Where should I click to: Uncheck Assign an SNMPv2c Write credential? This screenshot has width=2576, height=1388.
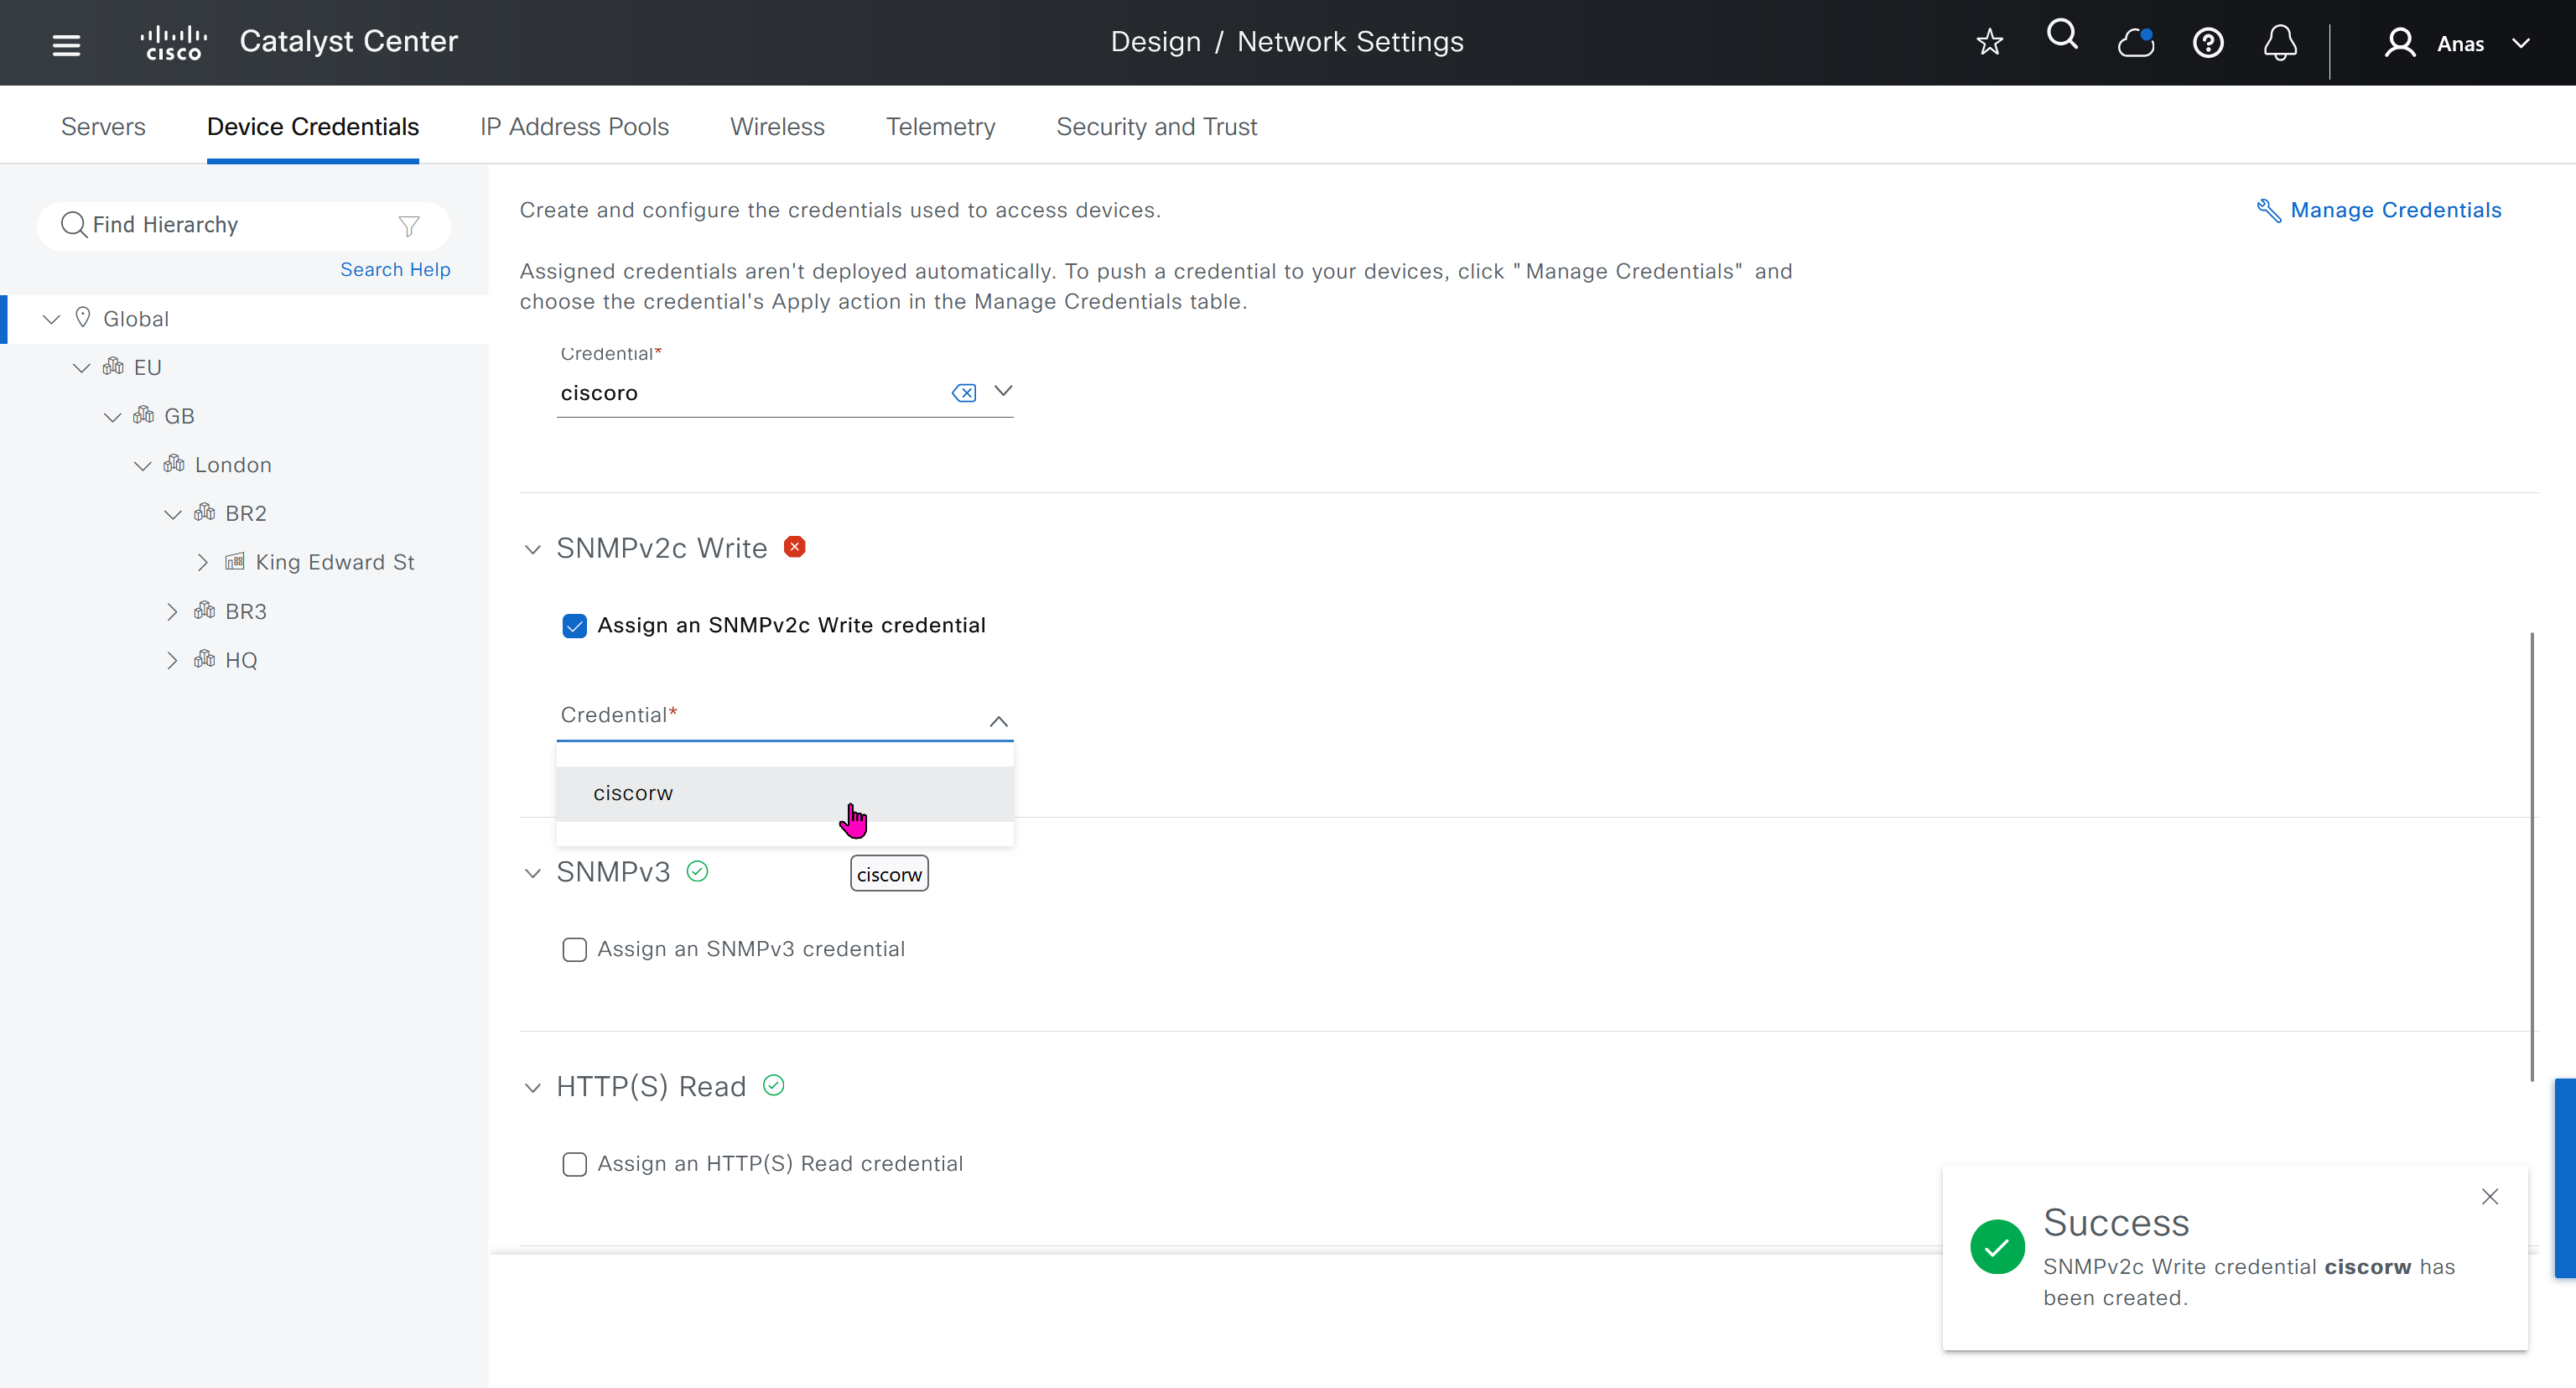point(574,626)
